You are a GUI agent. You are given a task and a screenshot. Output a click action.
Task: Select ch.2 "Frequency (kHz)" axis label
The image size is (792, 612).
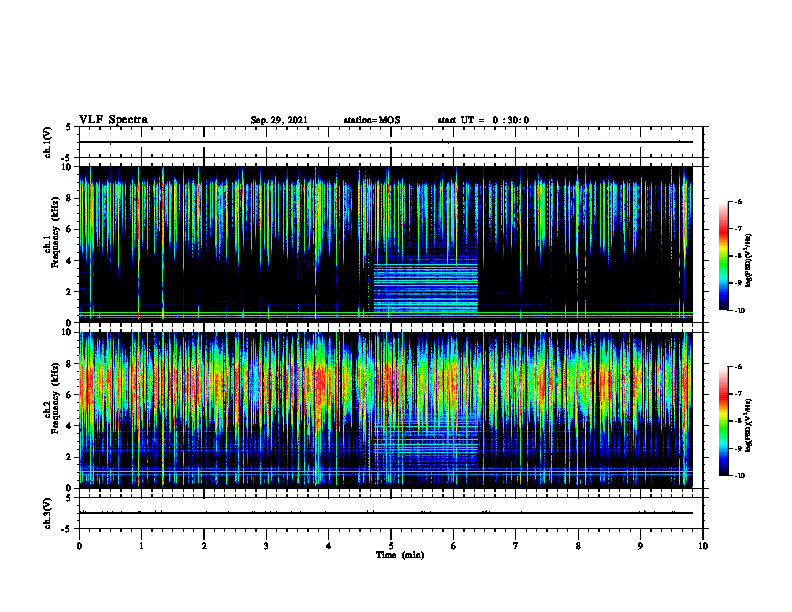pyautogui.click(x=55, y=398)
